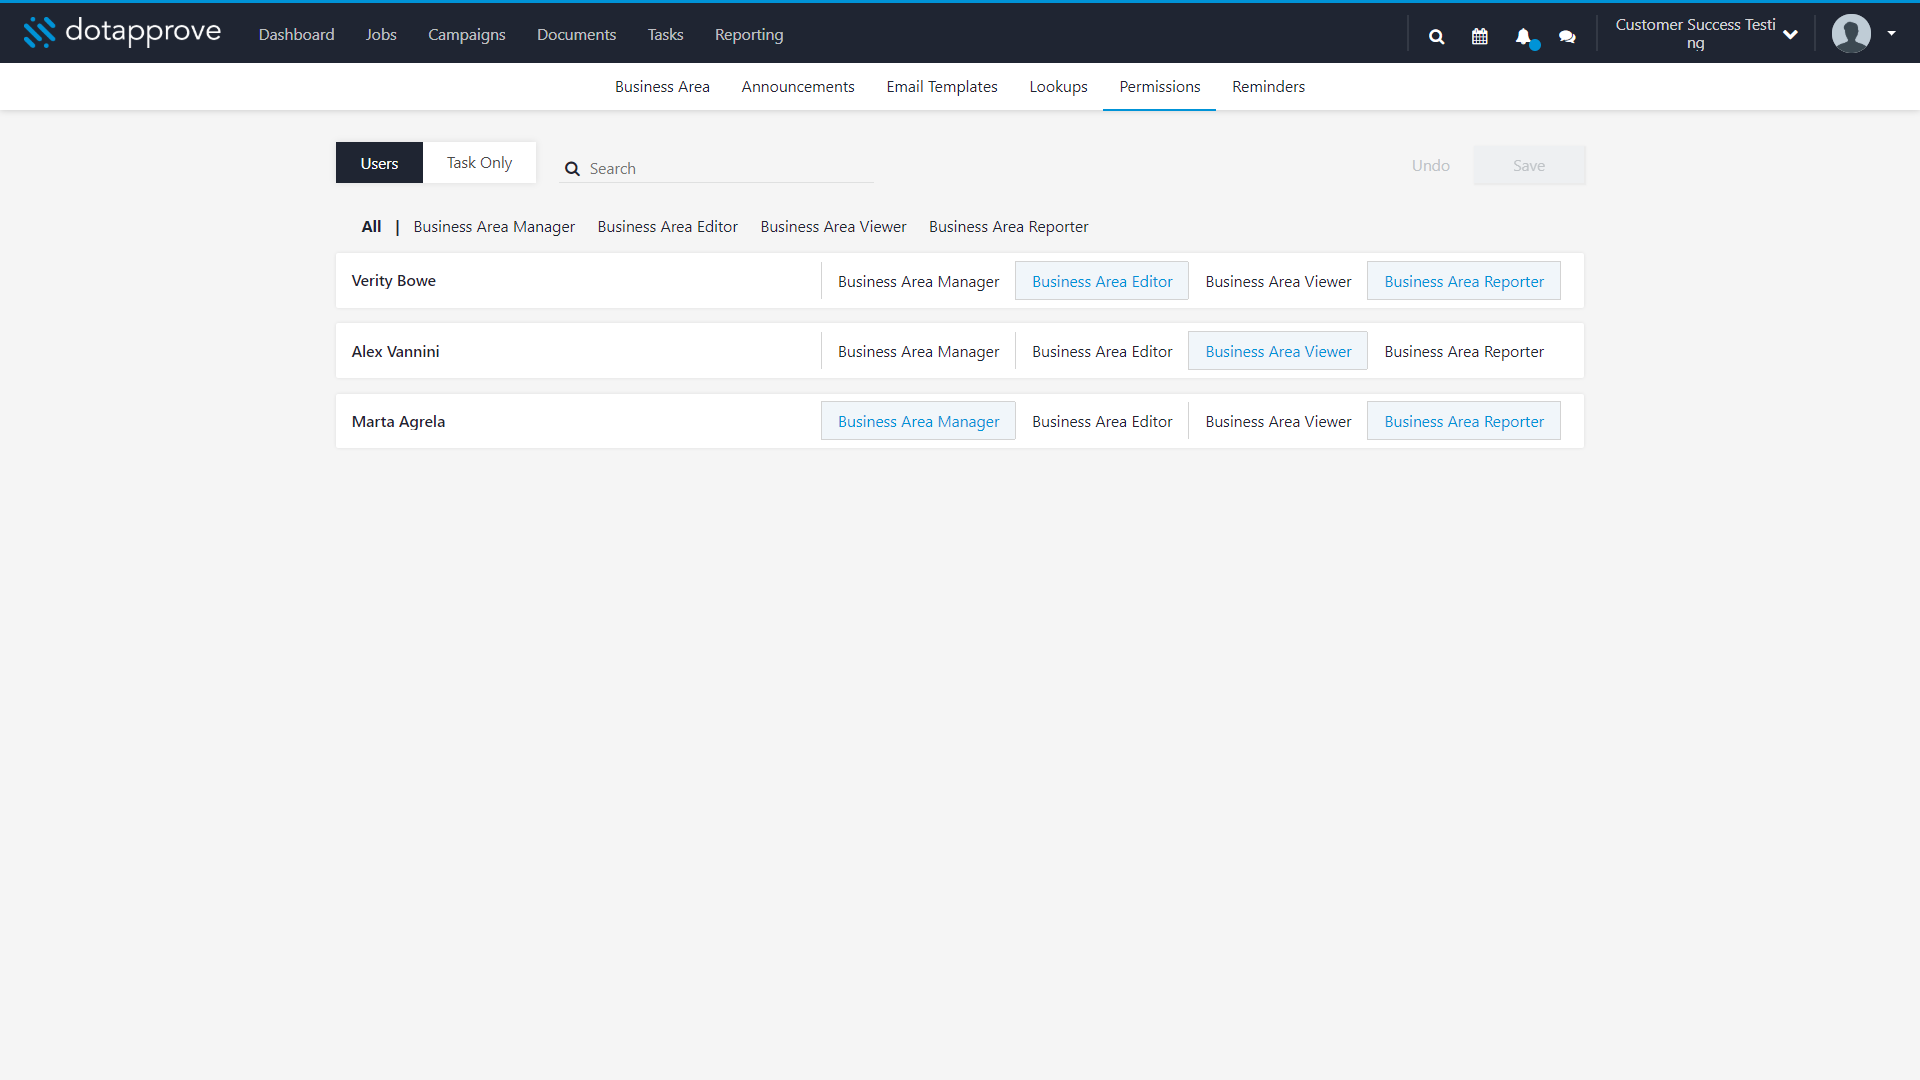Image resolution: width=1920 pixels, height=1080 pixels.
Task: Click the name Verity Bowe
Action: click(x=393, y=281)
